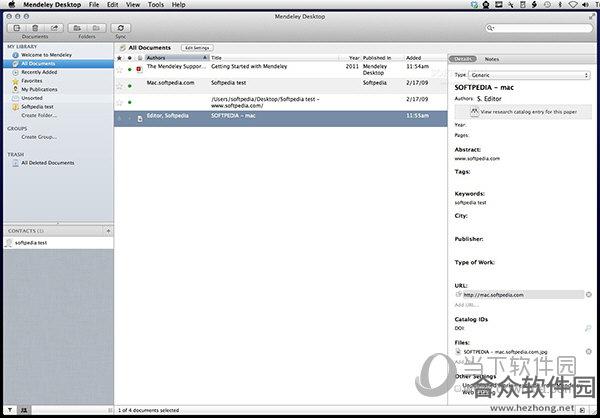Click the Welcome to Mendeley info icon
600x418 pixels.
click(x=15, y=55)
